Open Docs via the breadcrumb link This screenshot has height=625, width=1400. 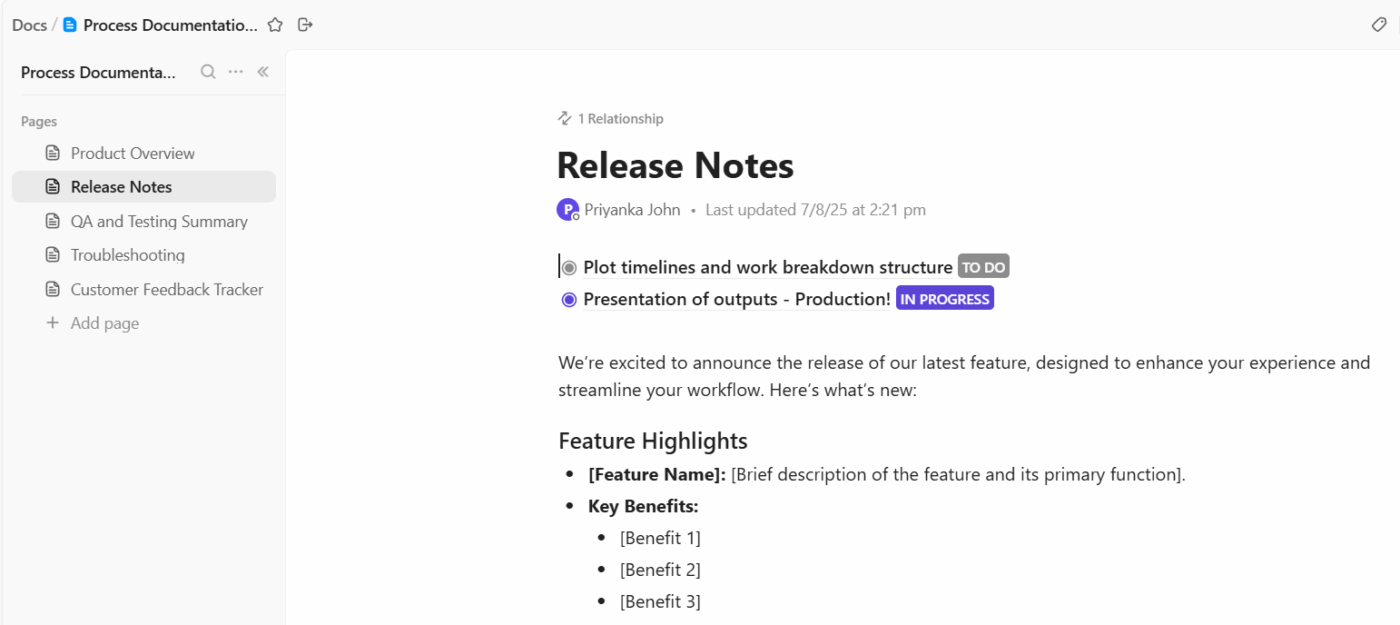[29, 24]
